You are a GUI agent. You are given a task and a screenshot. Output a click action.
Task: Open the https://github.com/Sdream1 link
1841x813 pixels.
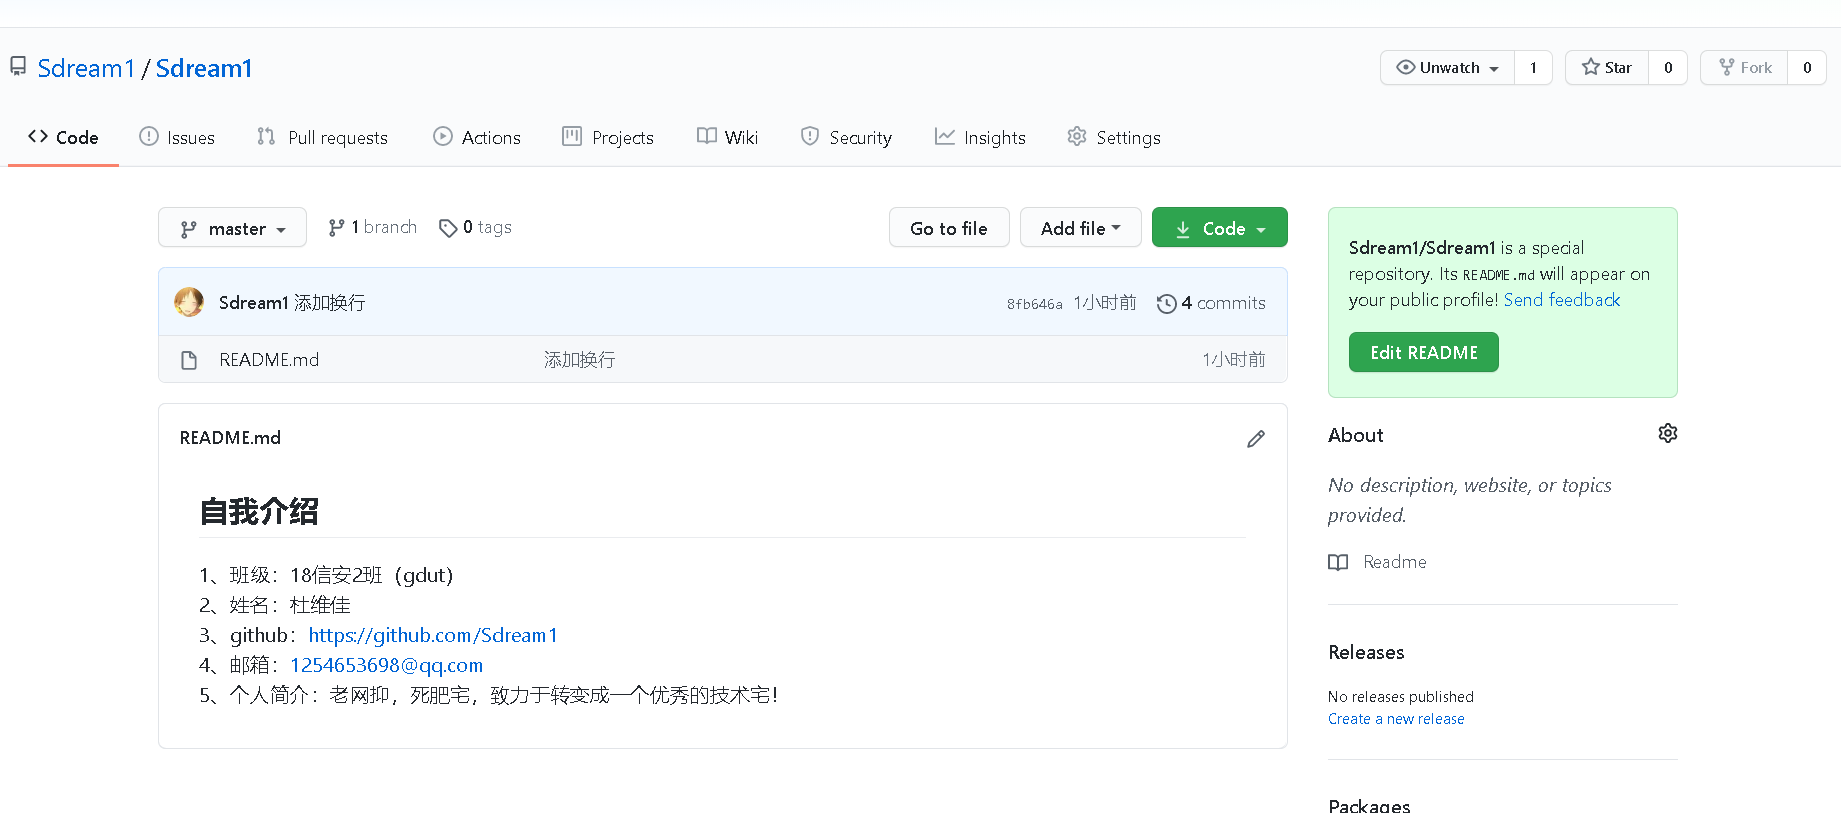point(433,635)
